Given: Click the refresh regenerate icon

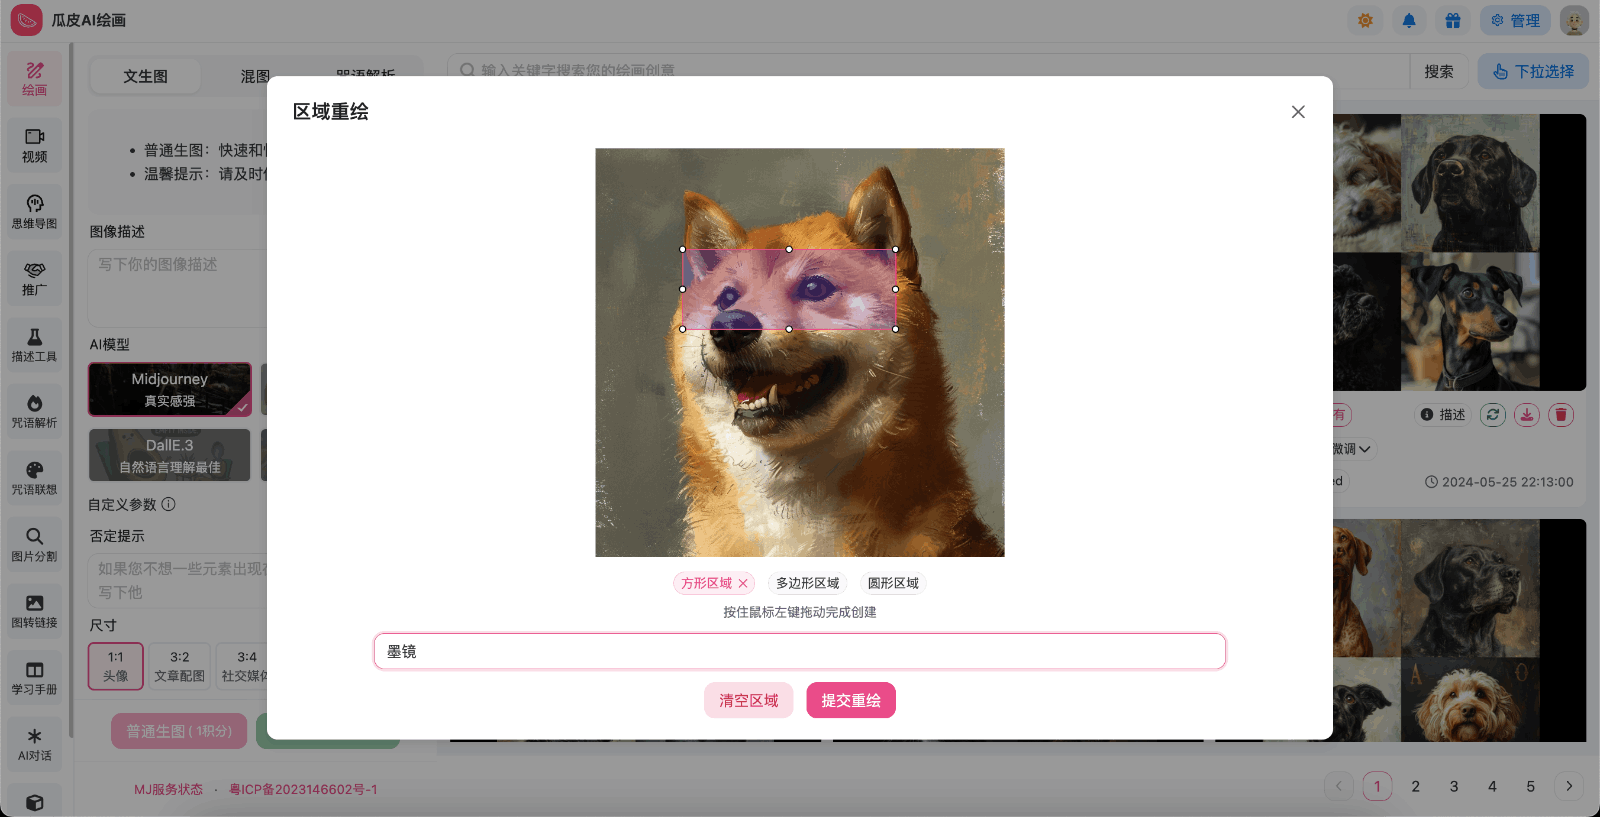Looking at the screenshot, I should pyautogui.click(x=1493, y=415).
